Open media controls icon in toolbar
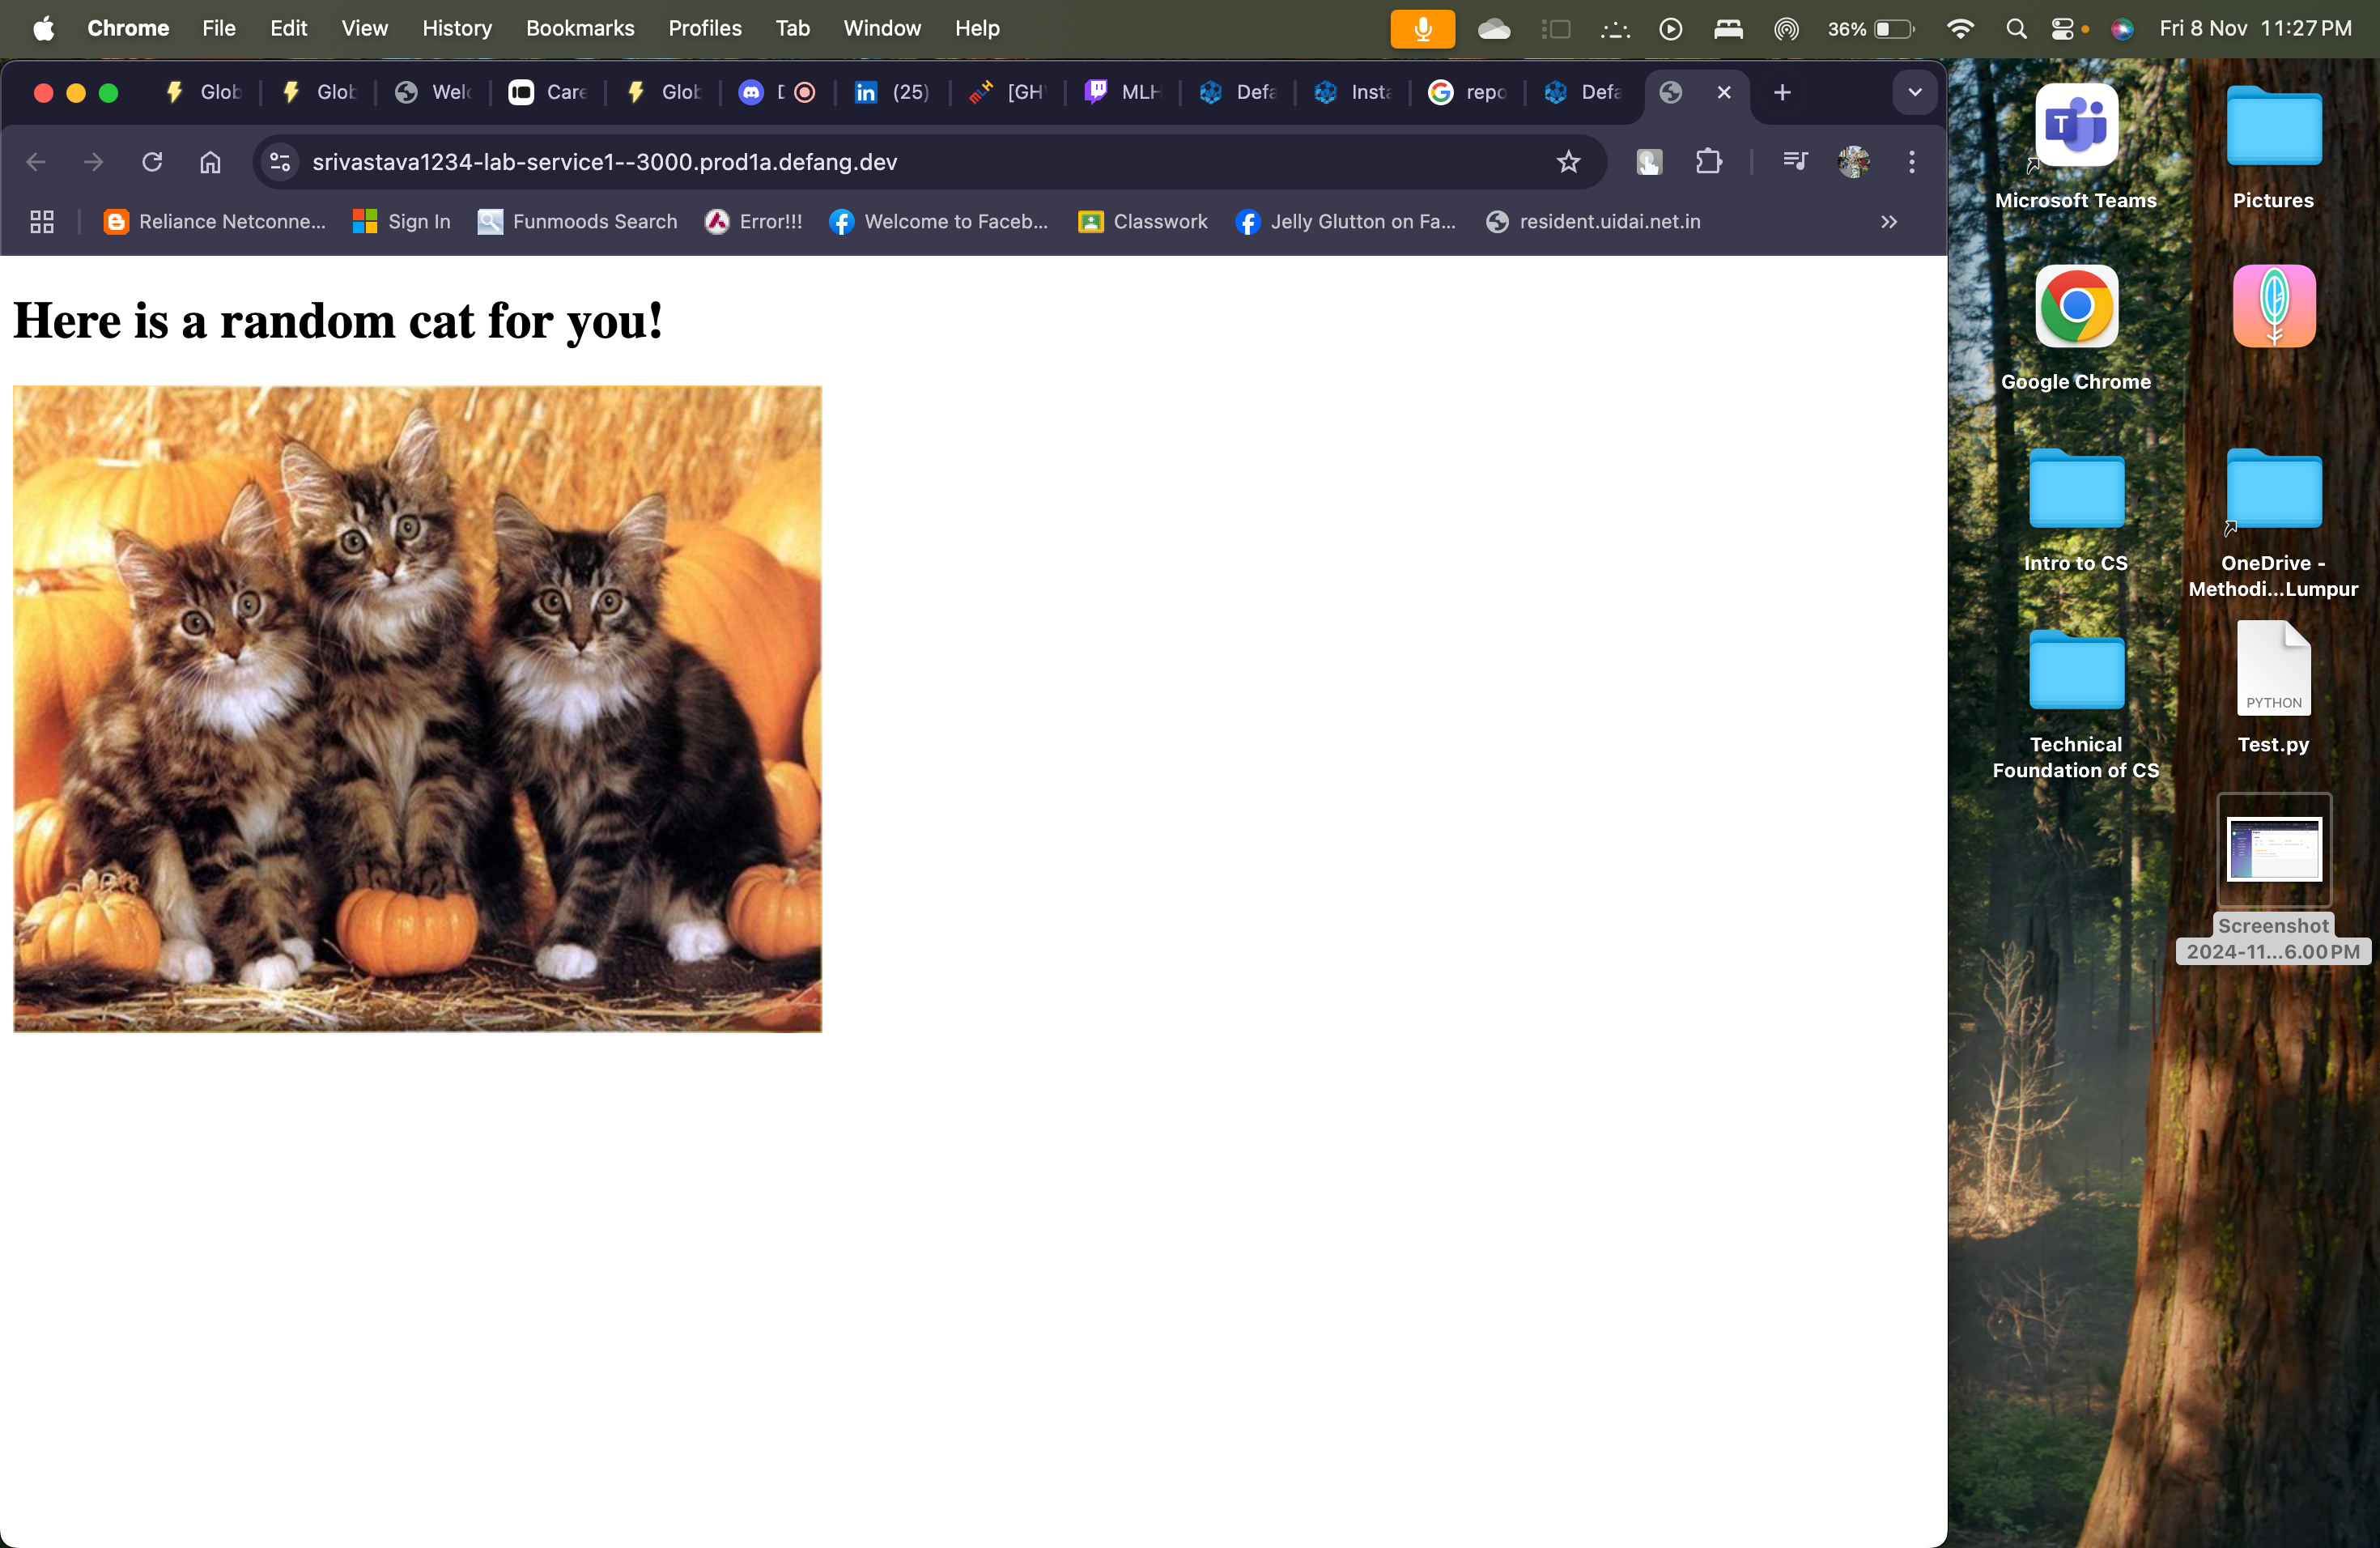 coord(1795,162)
